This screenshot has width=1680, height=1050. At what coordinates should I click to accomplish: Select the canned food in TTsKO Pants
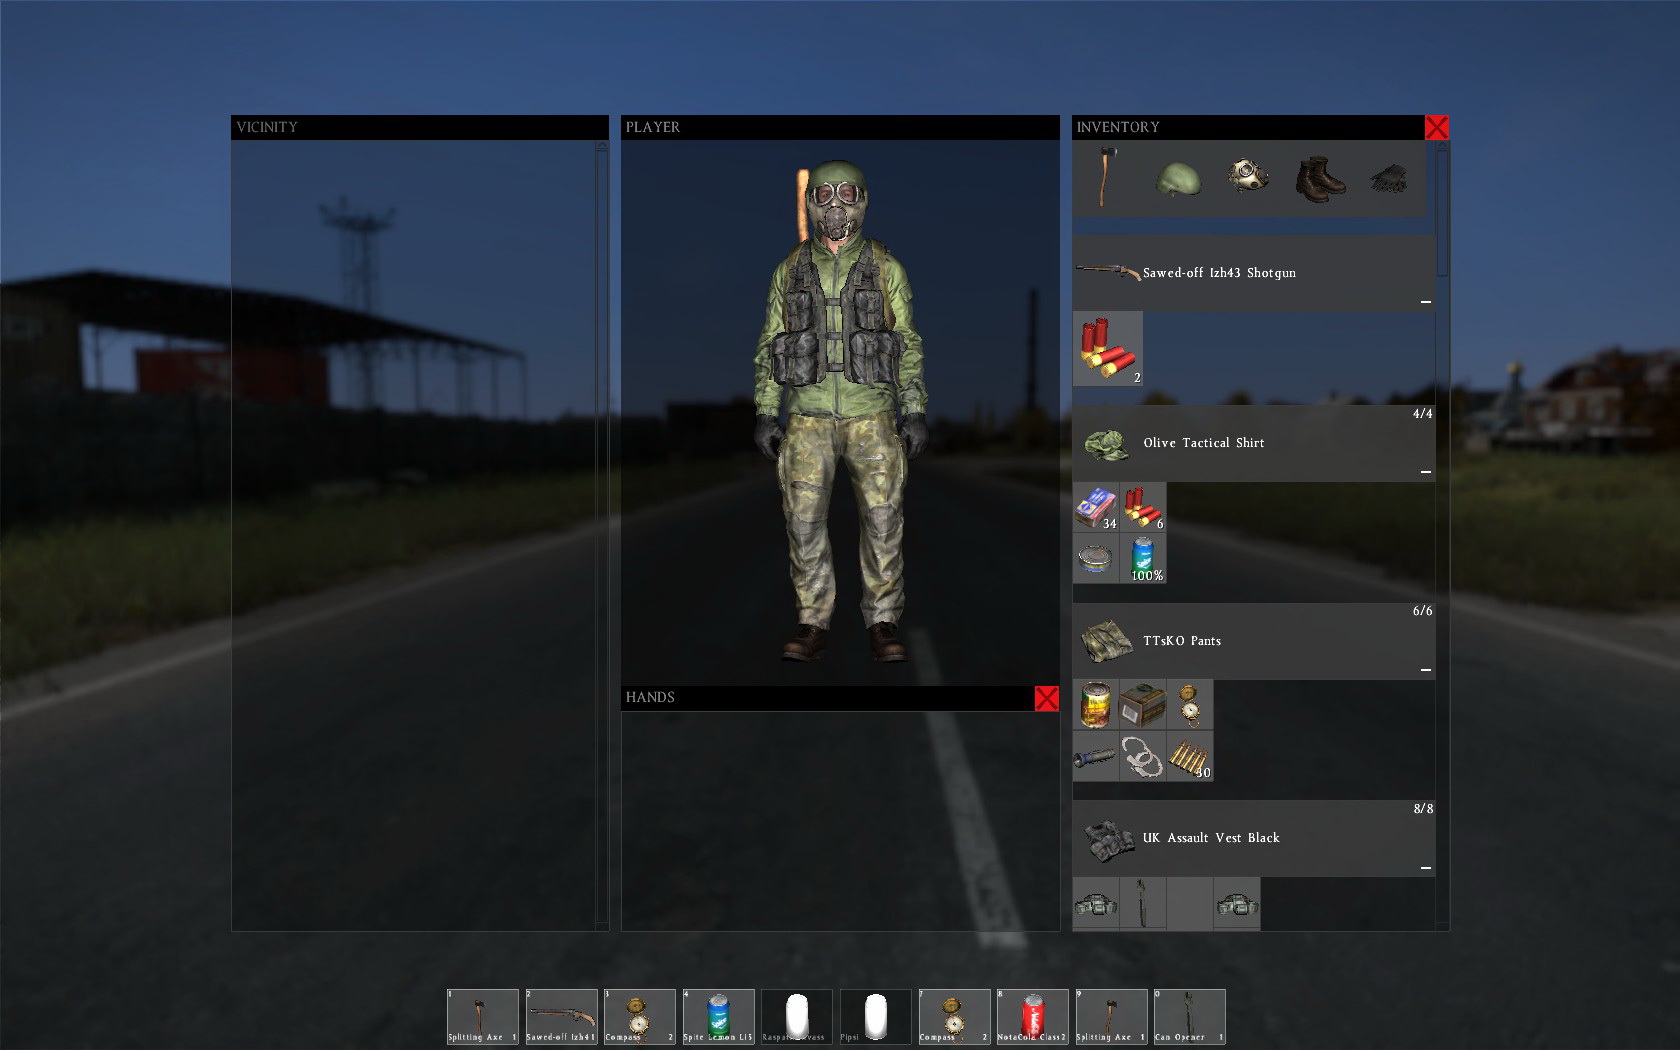(1096, 705)
